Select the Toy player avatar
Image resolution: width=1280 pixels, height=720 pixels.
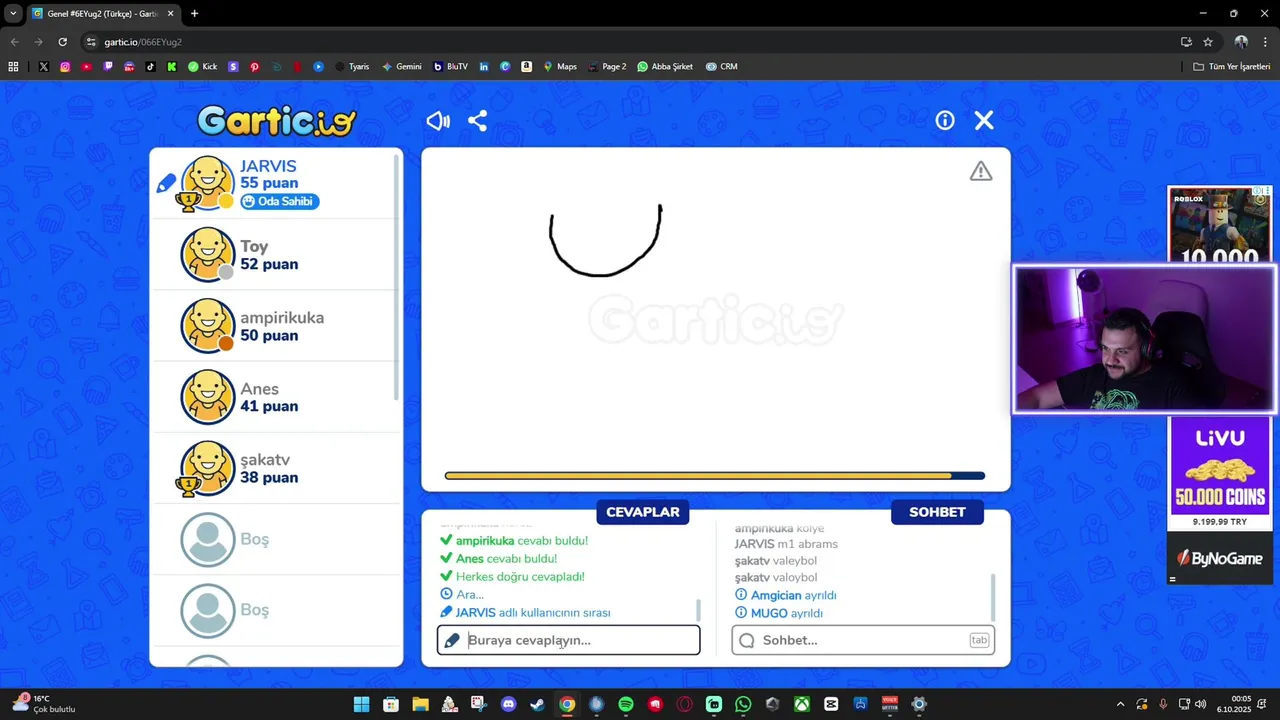[x=208, y=255]
